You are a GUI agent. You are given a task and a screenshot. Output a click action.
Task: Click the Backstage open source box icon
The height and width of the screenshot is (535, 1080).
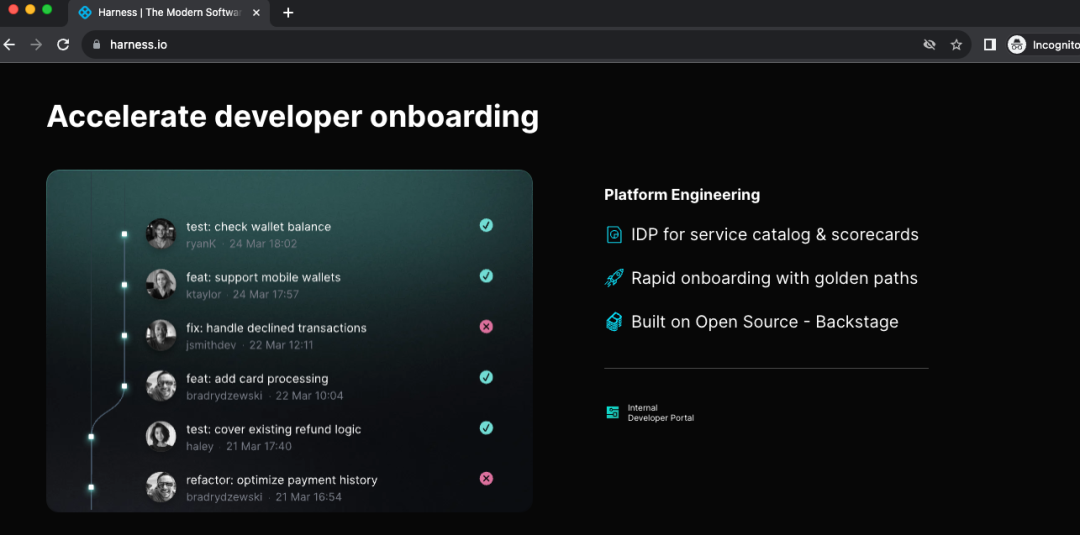point(614,322)
